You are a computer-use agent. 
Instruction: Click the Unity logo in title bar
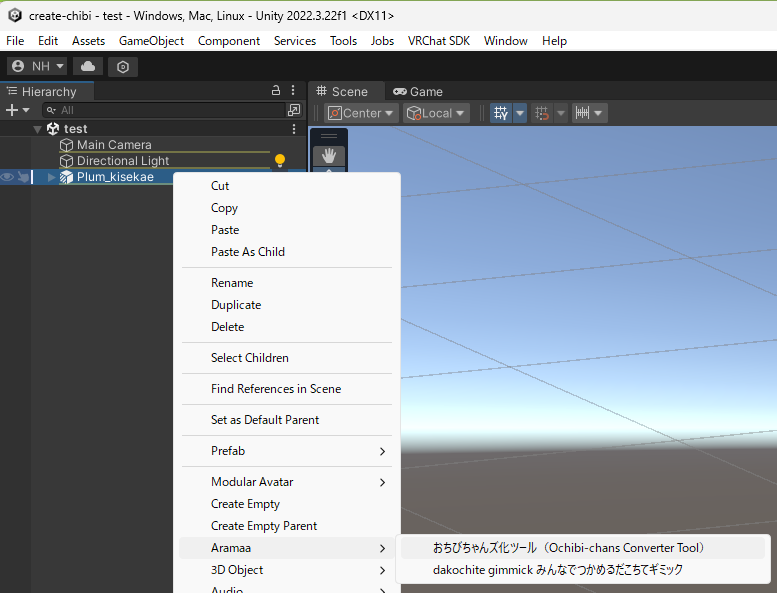point(15,15)
